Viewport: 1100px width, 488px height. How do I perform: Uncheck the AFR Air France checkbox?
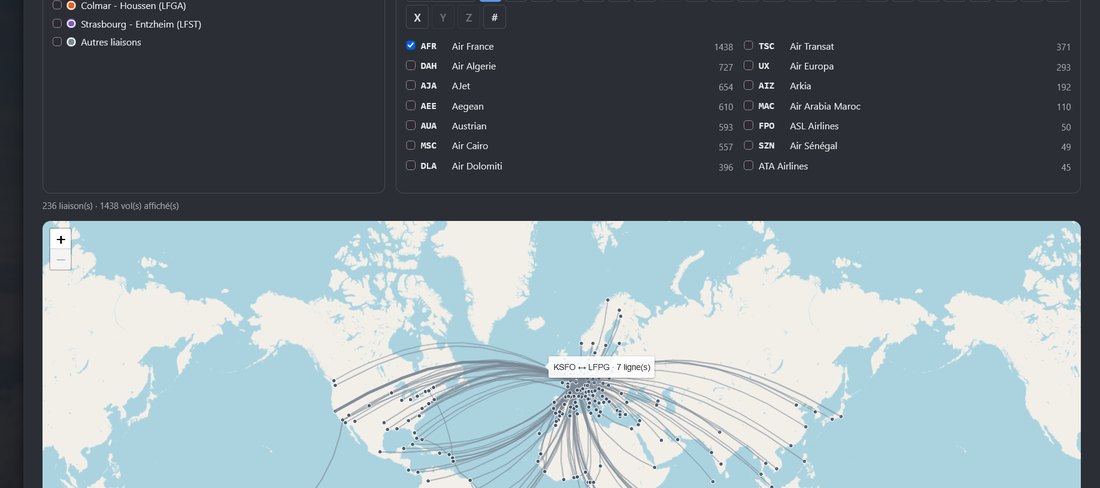click(411, 46)
